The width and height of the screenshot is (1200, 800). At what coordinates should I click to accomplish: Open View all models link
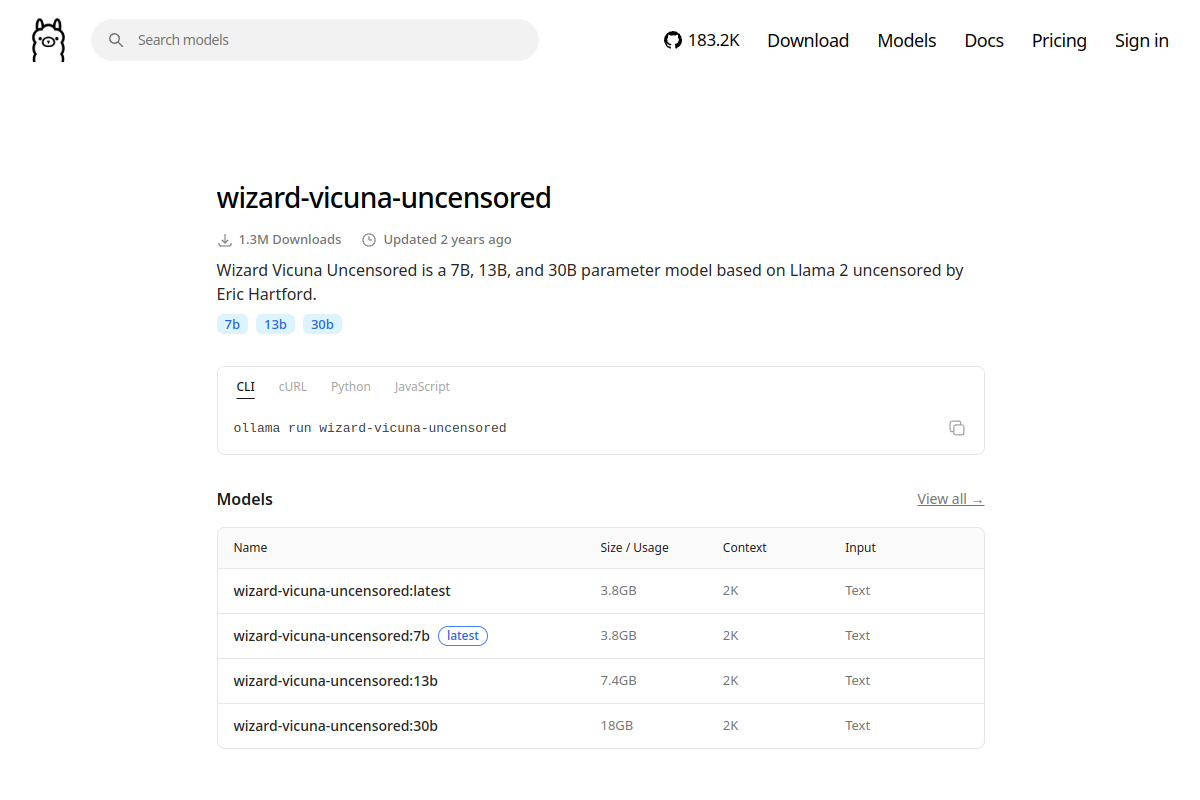(x=951, y=499)
